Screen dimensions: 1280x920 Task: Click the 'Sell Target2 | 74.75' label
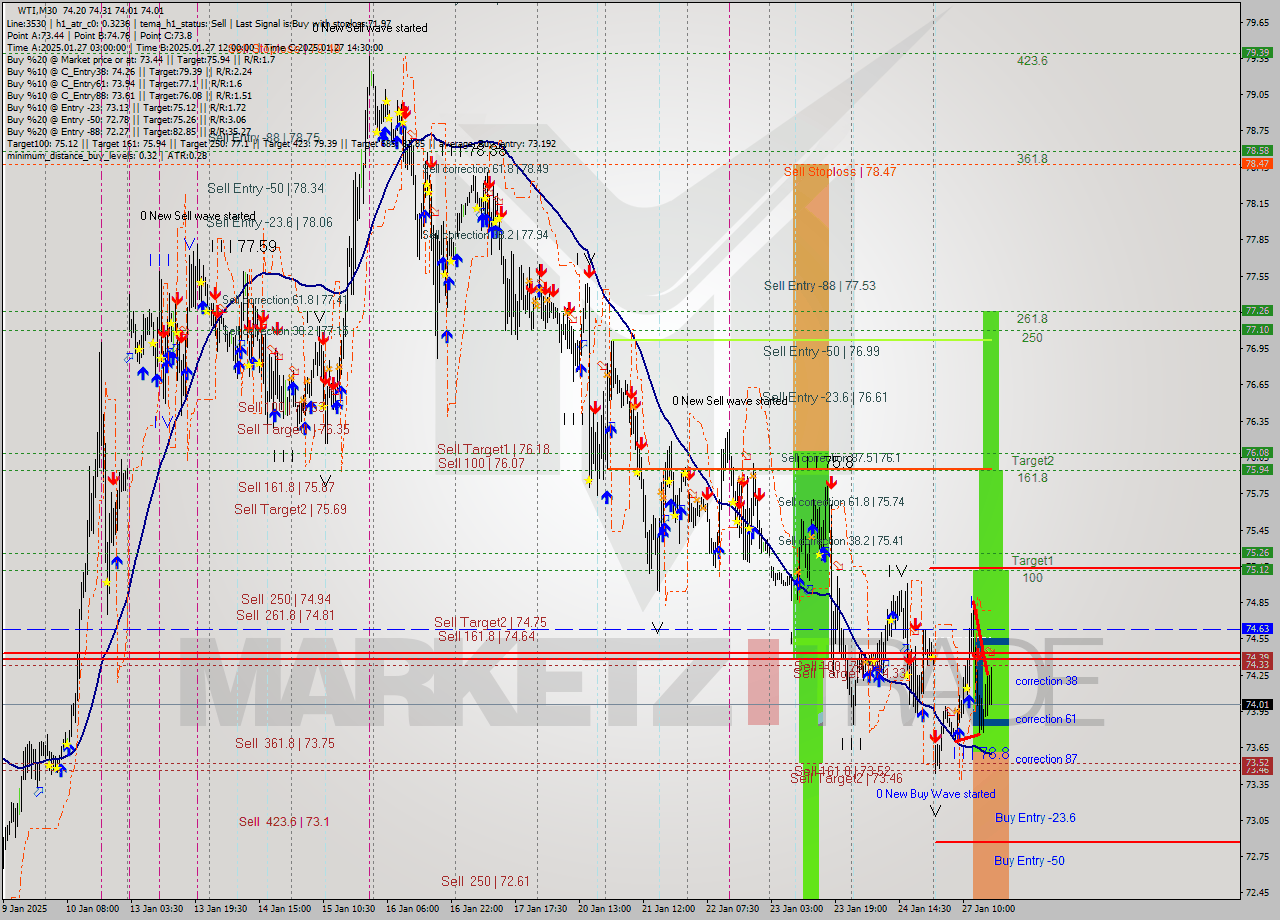(490, 621)
